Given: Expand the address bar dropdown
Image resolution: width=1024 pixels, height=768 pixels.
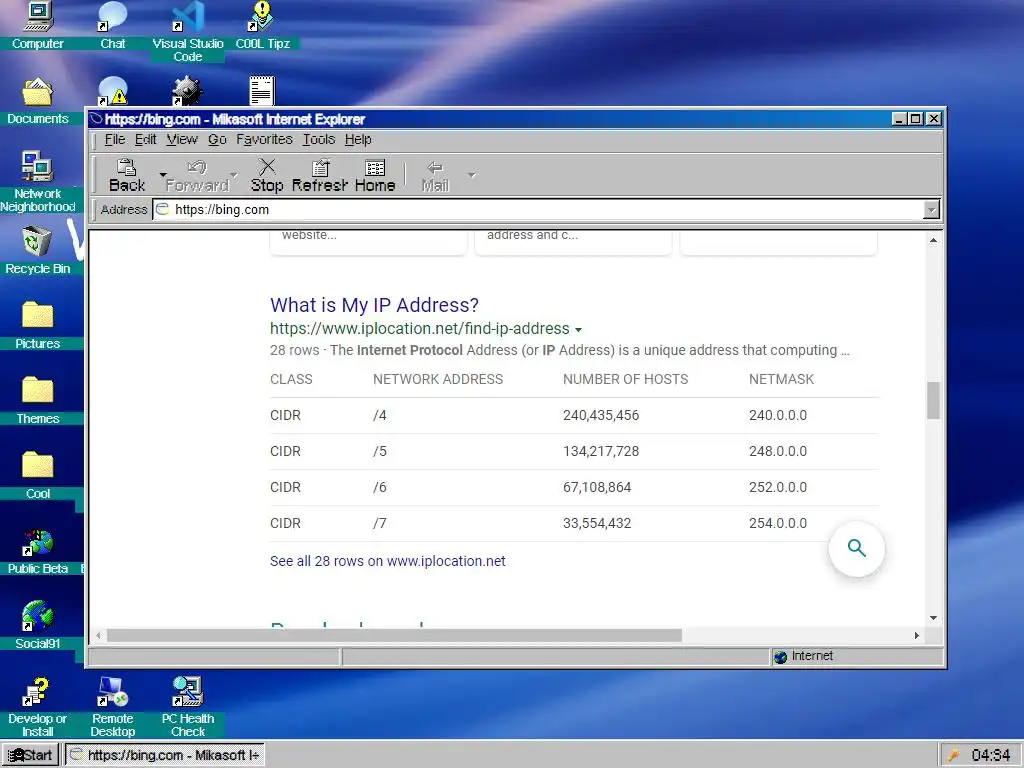Looking at the screenshot, I should click(x=931, y=210).
